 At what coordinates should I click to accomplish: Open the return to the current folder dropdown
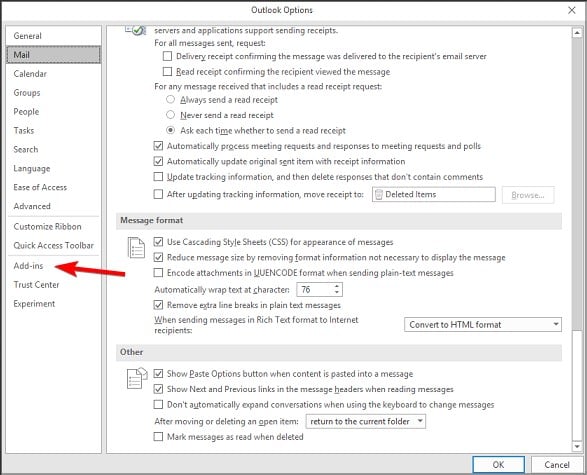(x=365, y=421)
